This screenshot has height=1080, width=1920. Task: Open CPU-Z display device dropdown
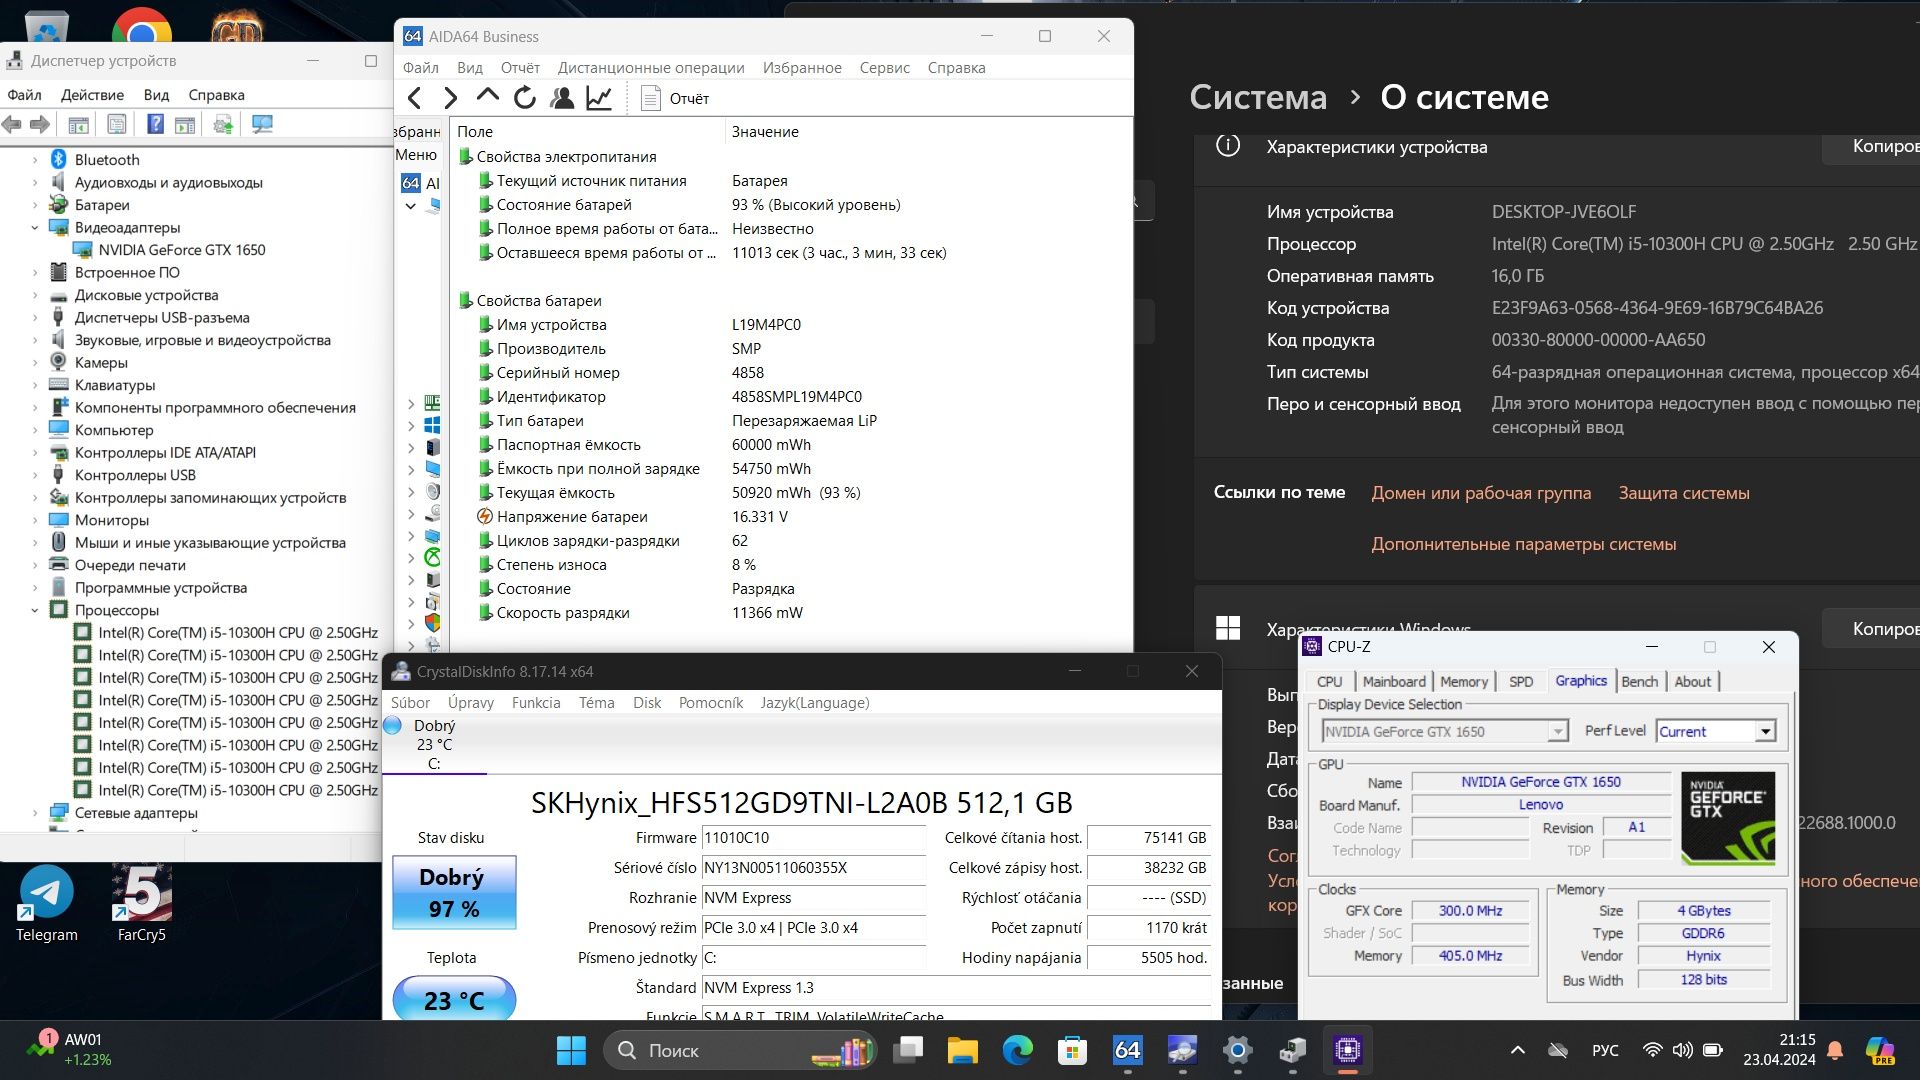click(1557, 732)
